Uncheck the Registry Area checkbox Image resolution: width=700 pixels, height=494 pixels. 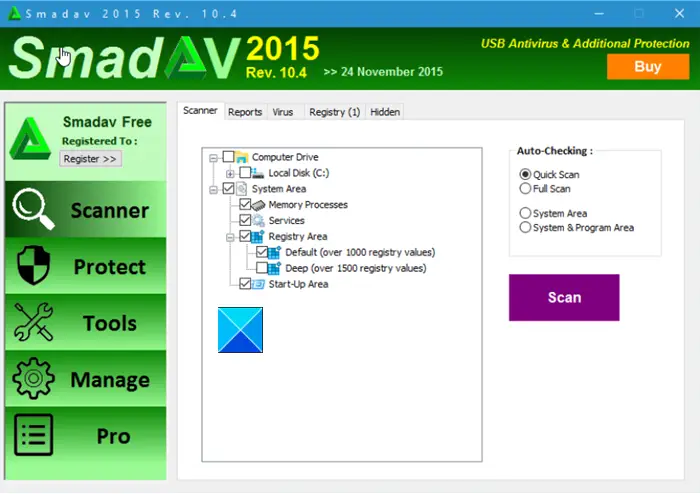(x=245, y=236)
